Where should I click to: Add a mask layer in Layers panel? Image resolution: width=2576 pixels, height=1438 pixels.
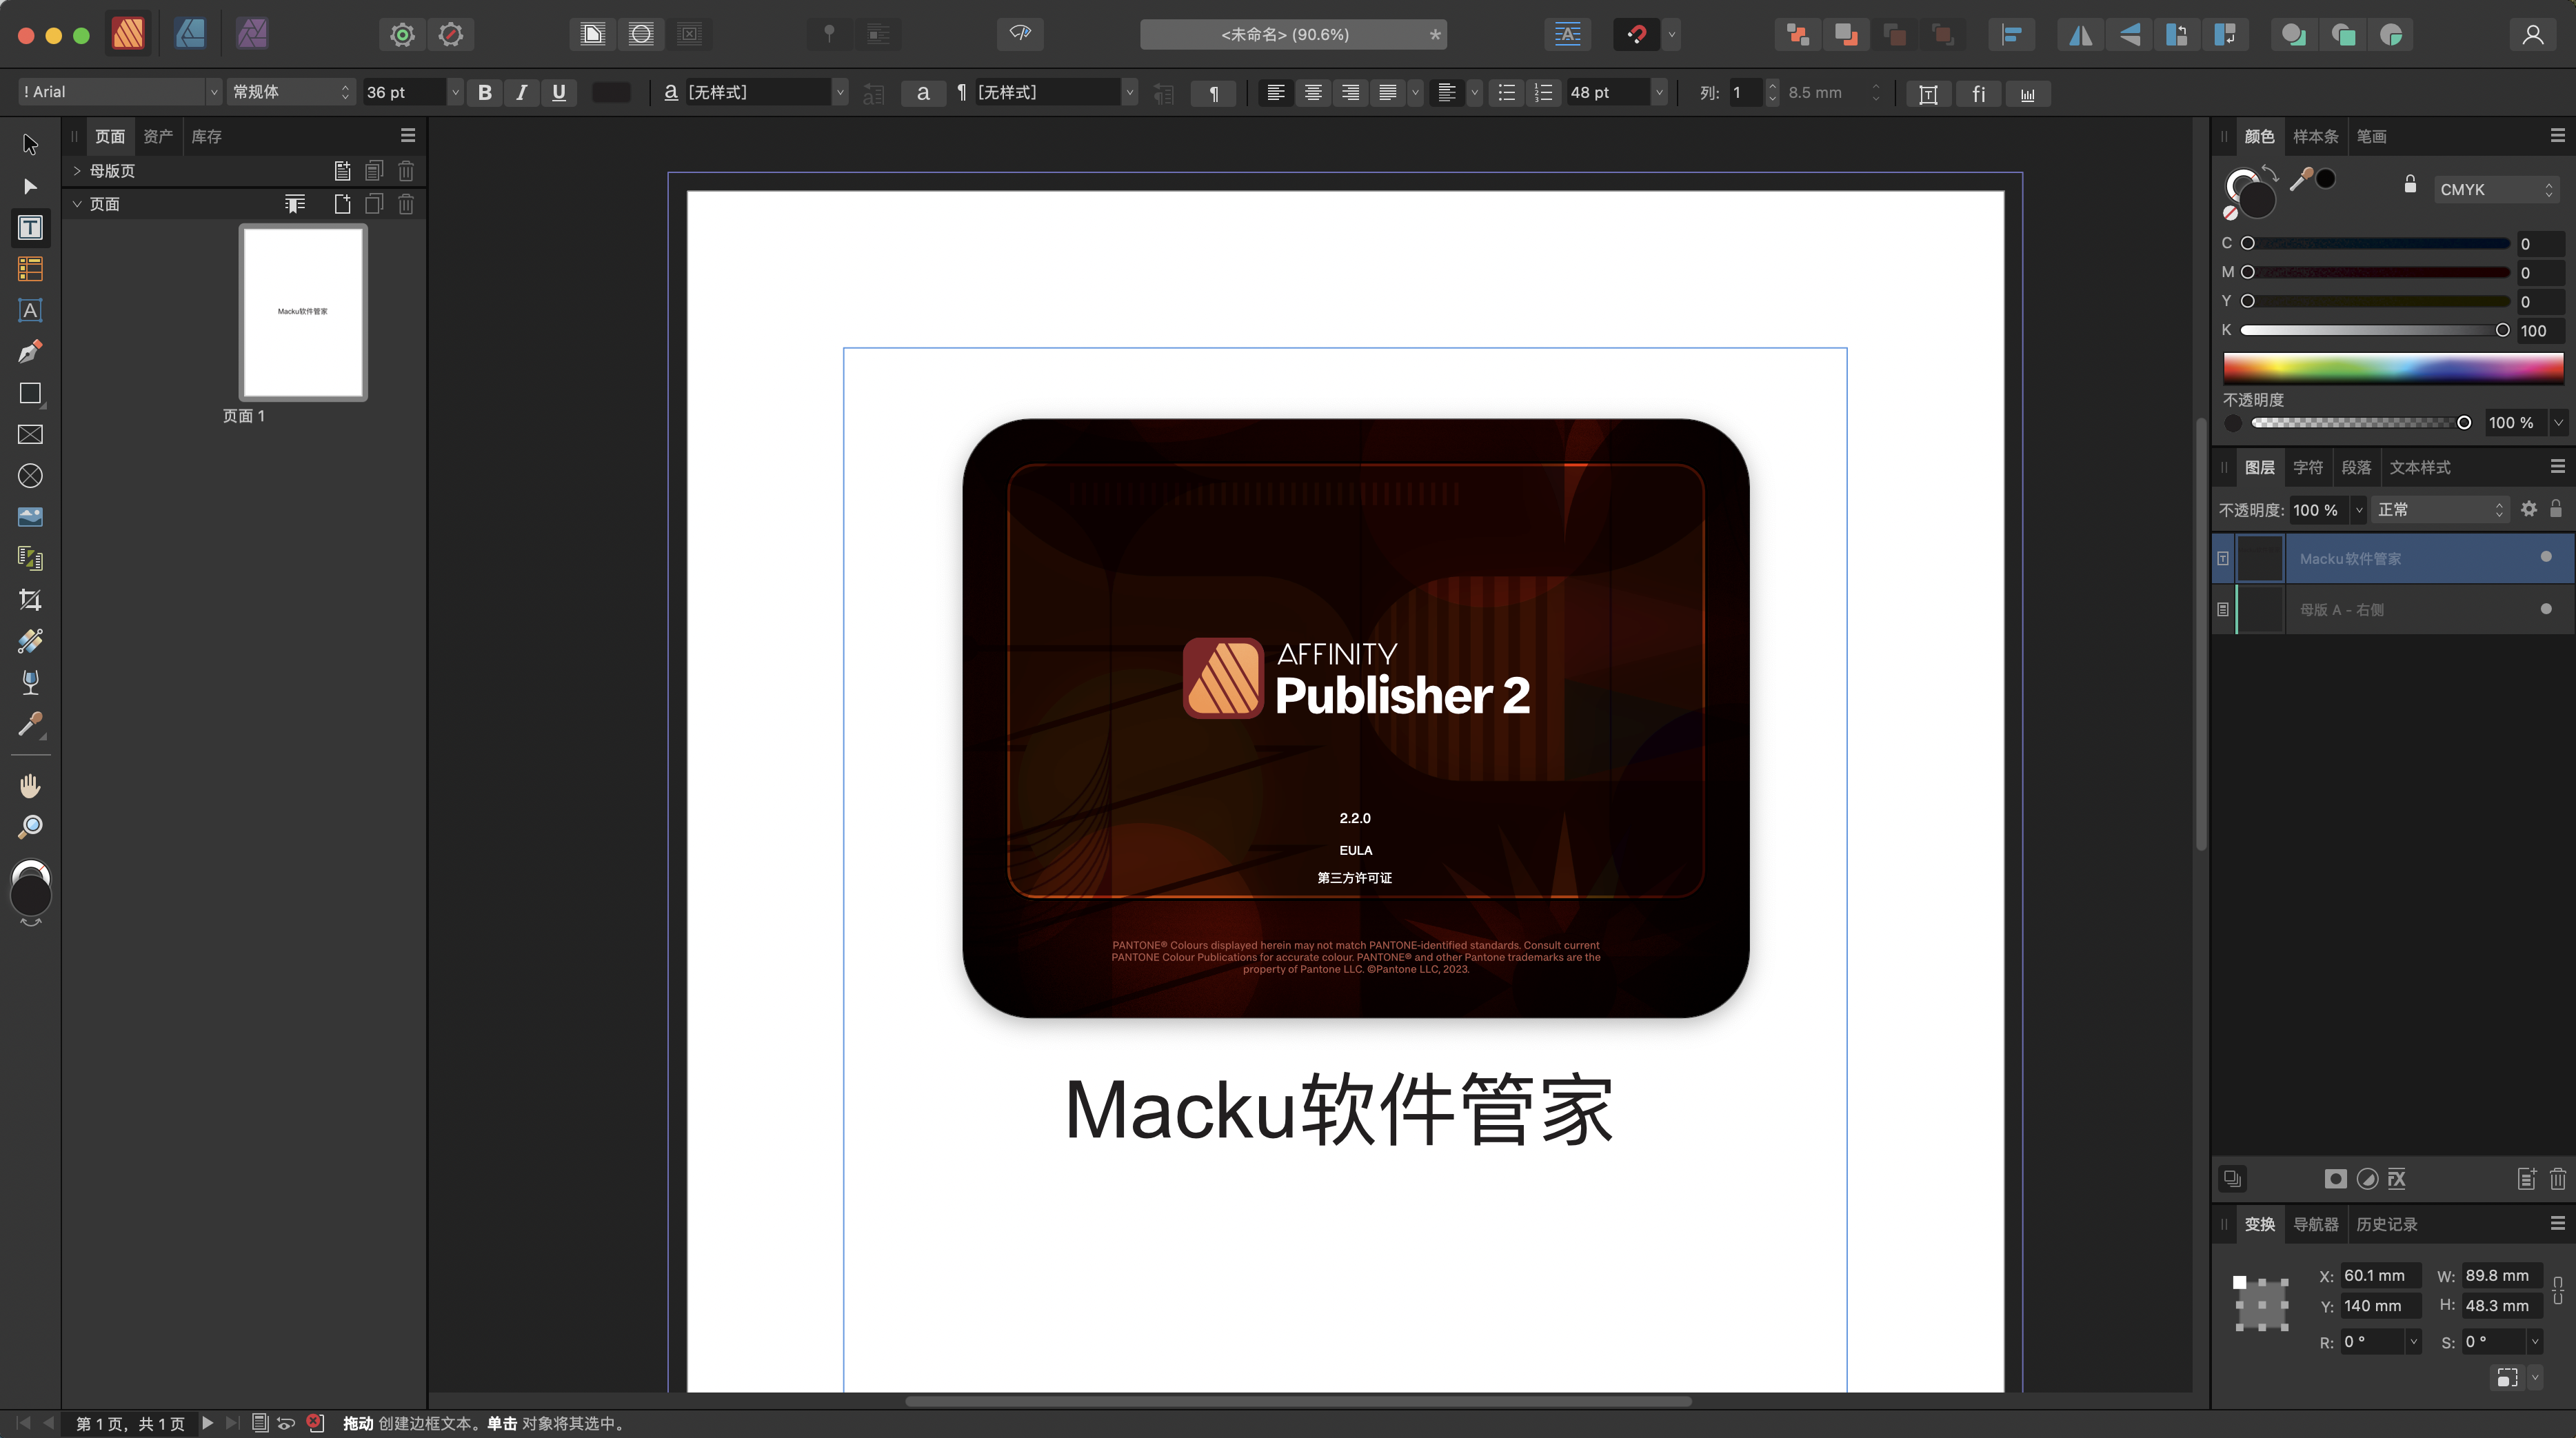tap(2335, 1179)
